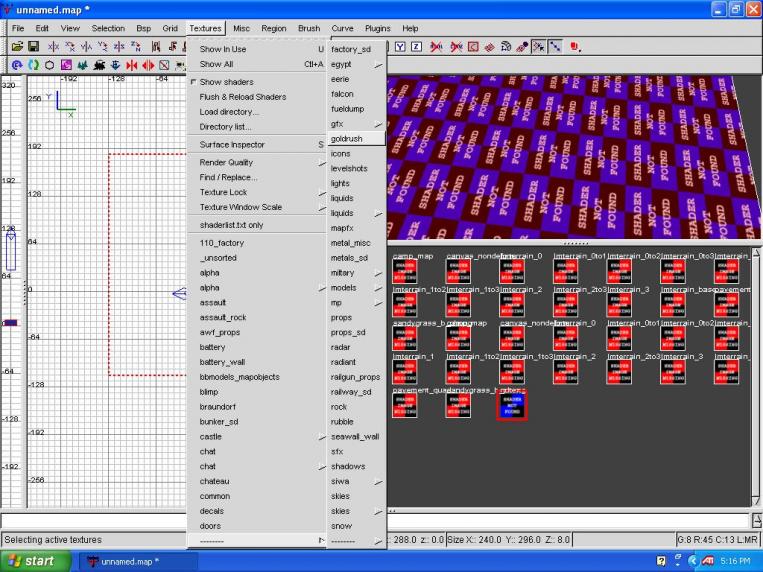The image size is (763, 572).
Task: Click the red pill-shaped icon in toolbar
Action: [575, 47]
